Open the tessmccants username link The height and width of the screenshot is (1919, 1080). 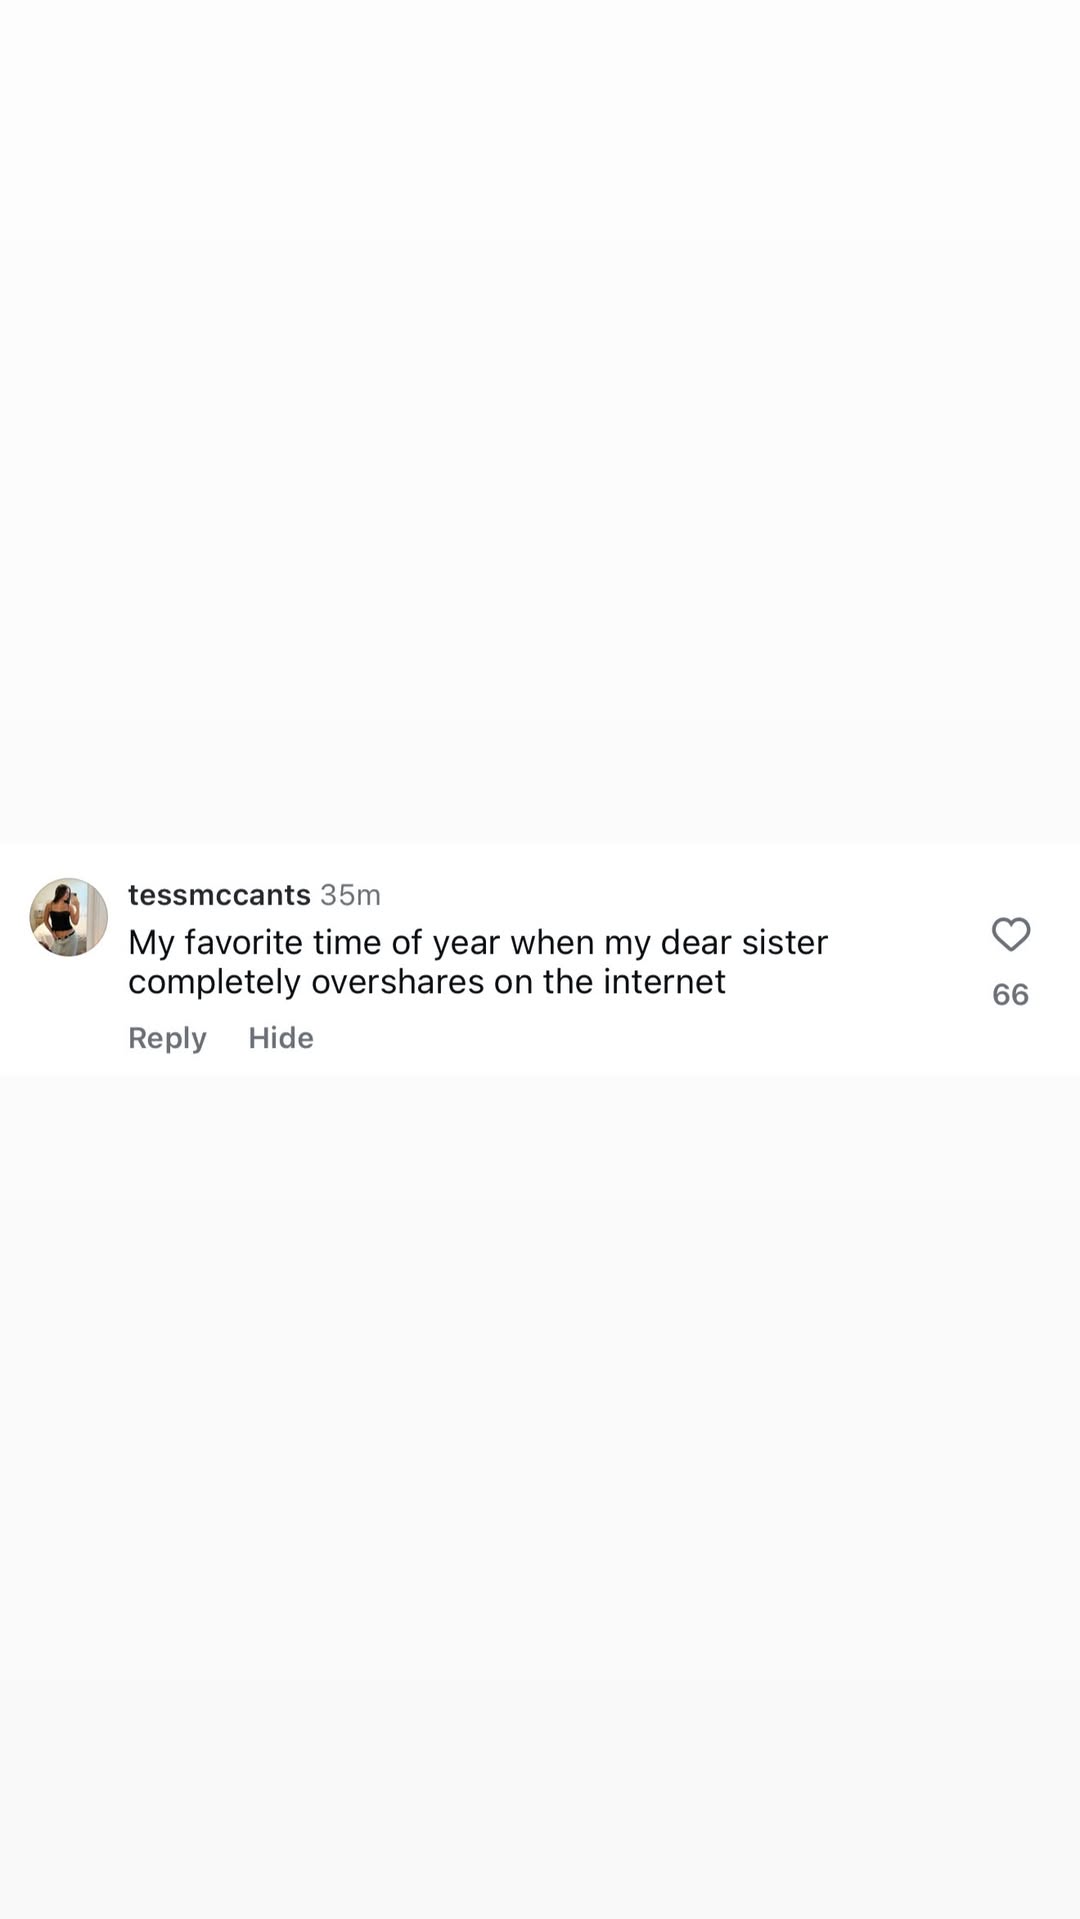(219, 894)
